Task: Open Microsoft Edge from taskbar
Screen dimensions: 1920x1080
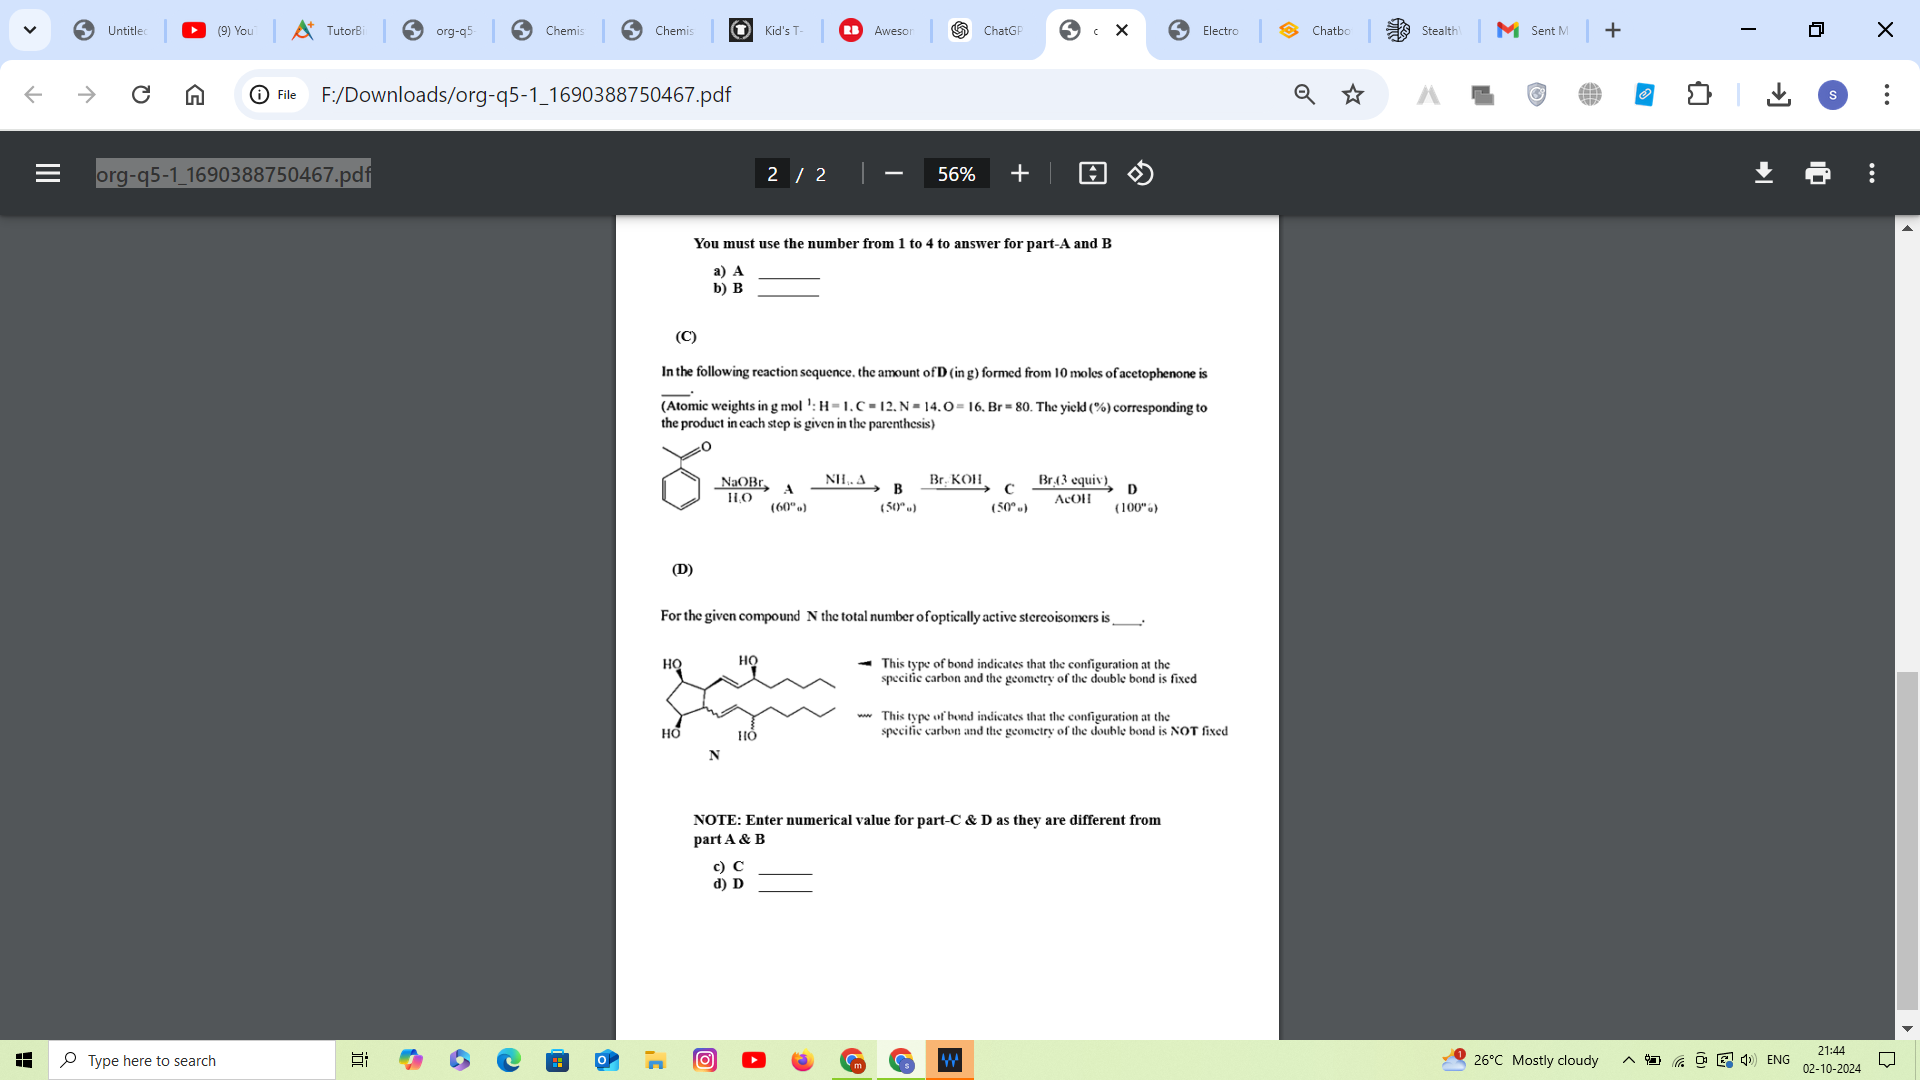Action: (508, 1060)
